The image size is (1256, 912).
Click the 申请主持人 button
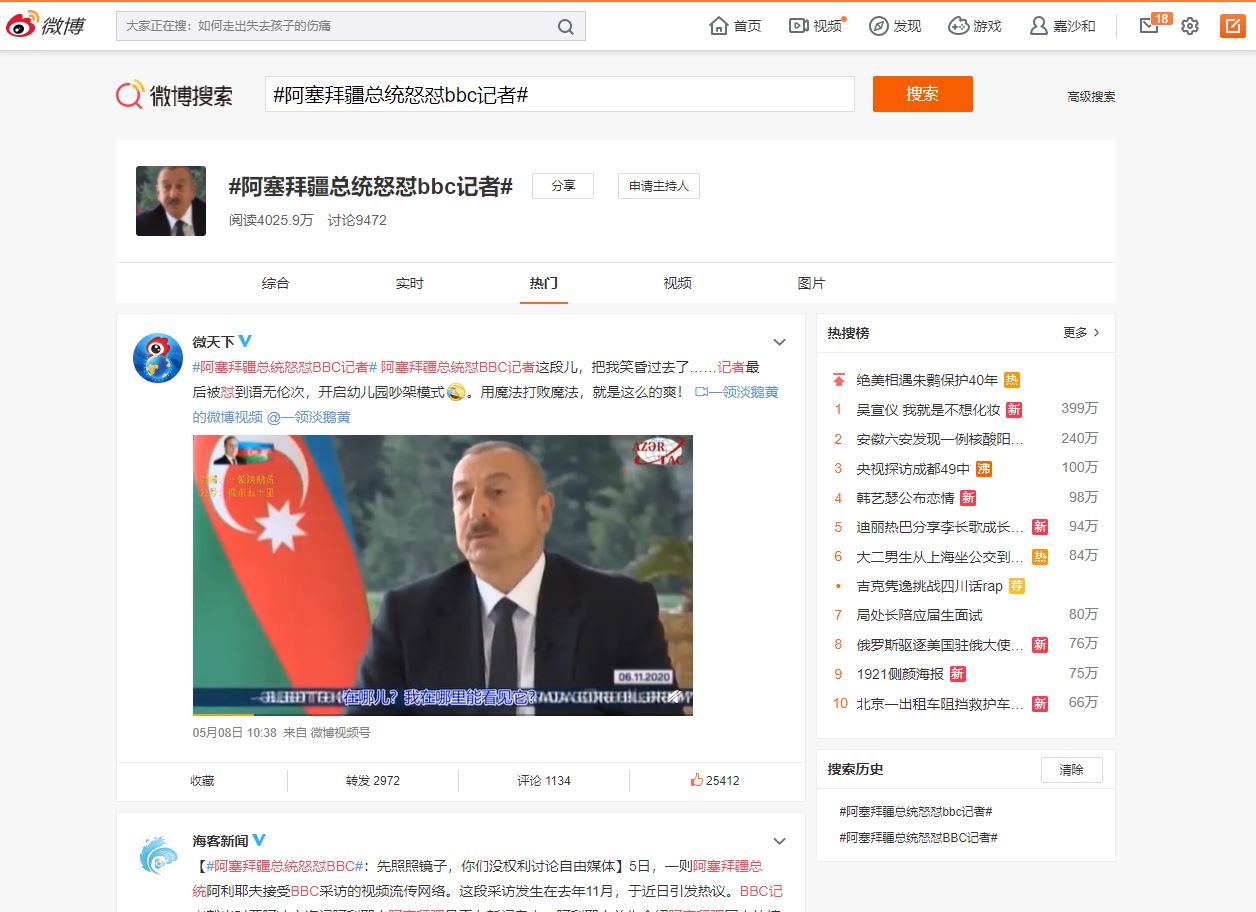(x=659, y=186)
